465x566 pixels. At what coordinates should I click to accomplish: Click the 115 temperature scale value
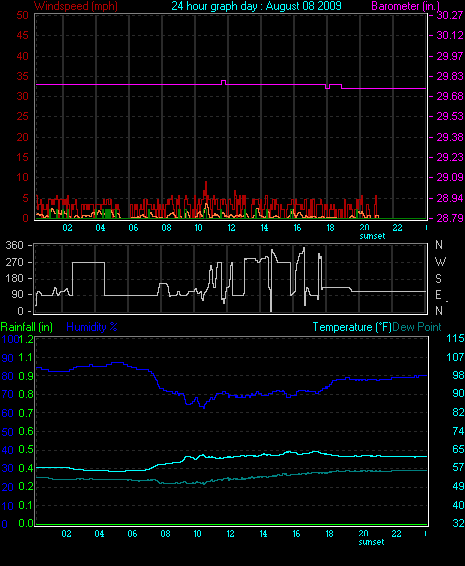pos(455,338)
